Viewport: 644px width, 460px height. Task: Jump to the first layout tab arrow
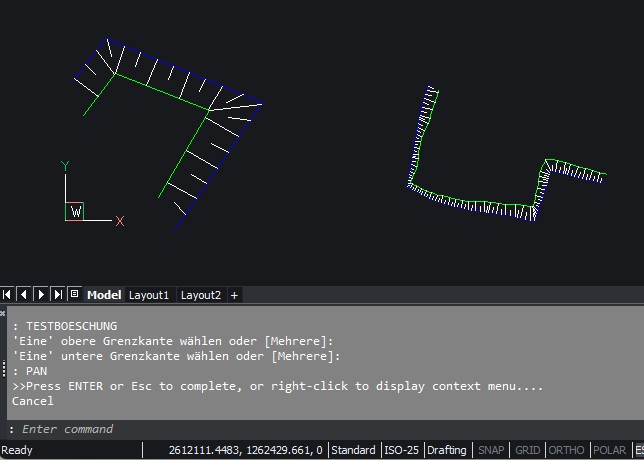pos(7,294)
